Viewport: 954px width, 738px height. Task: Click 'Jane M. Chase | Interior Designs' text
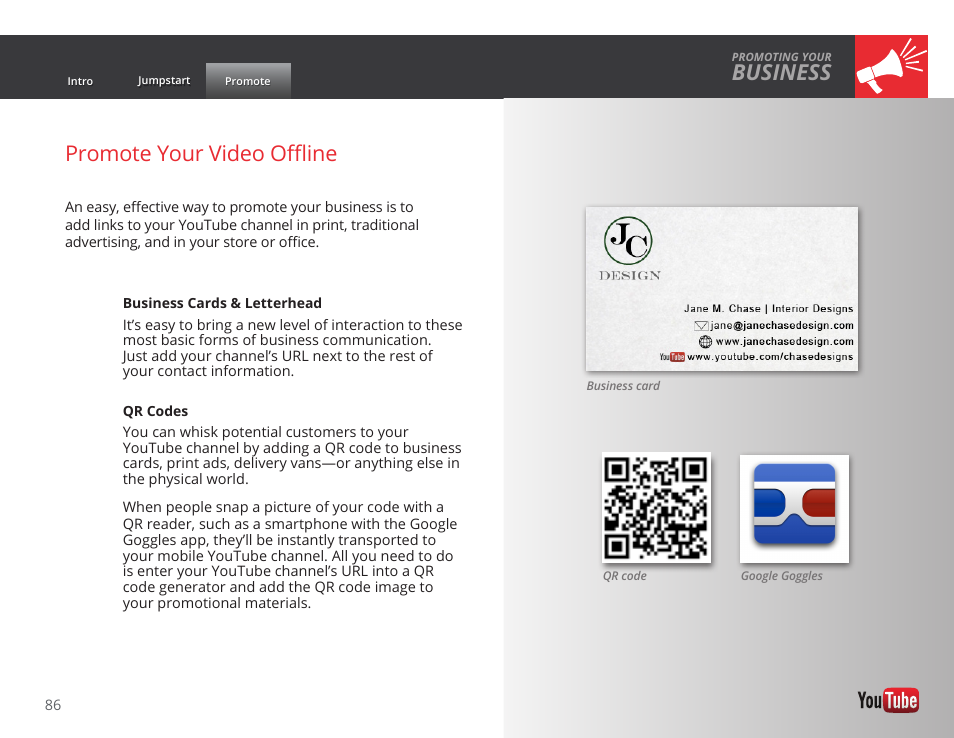point(768,308)
